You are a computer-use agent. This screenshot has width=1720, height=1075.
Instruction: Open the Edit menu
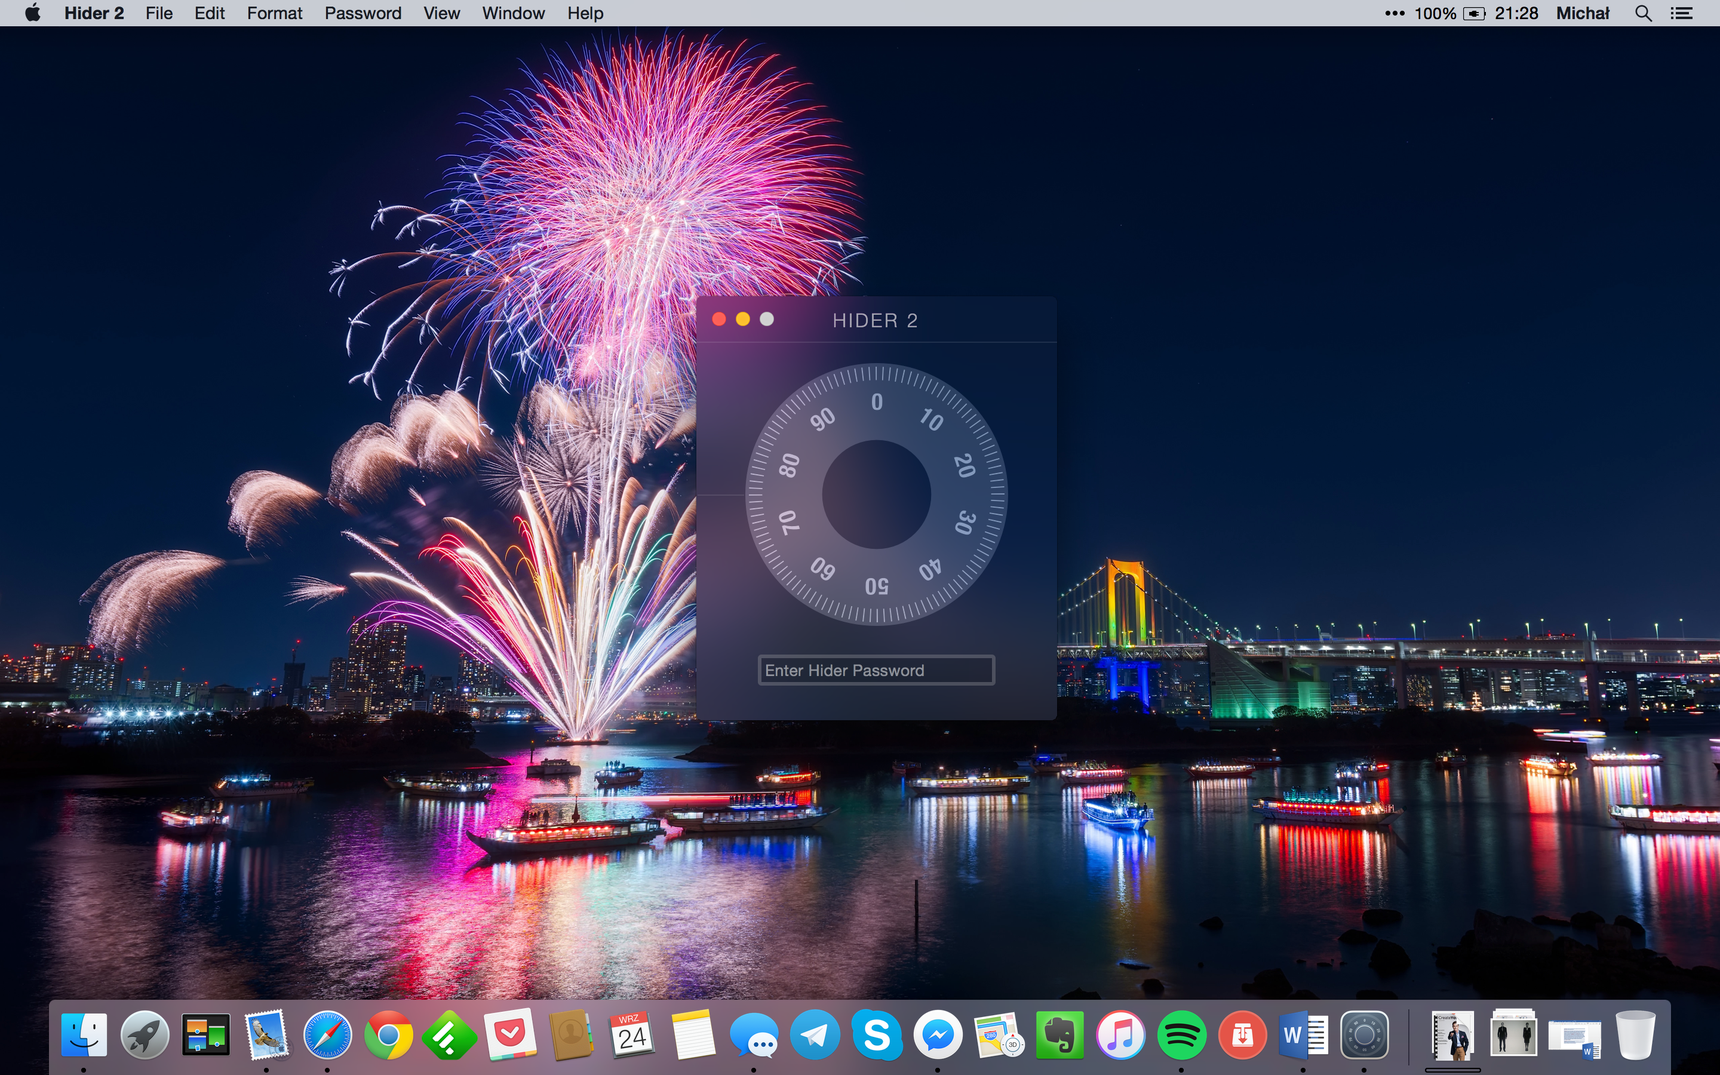[209, 13]
